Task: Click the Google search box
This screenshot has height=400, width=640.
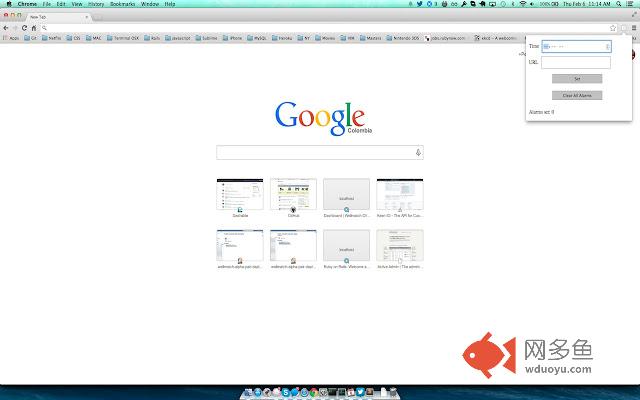Action: [320, 152]
